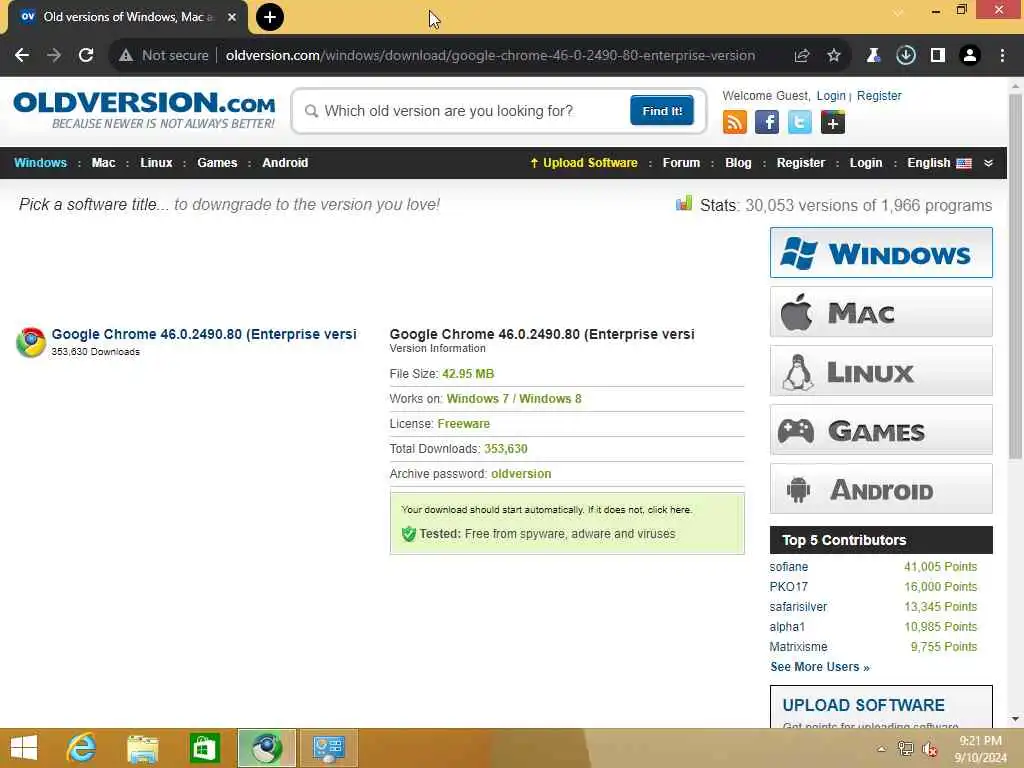The height and width of the screenshot is (768, 1024).
Task: Click the network tray icon
Action: 905,749
